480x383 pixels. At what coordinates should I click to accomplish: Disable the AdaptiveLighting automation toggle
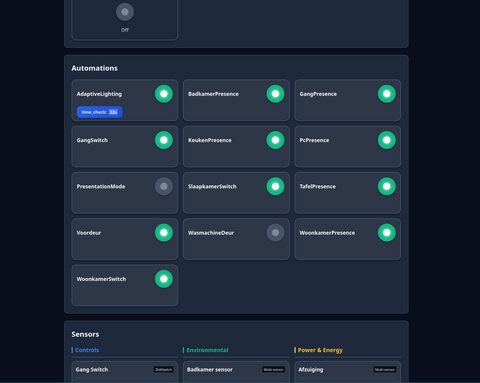(x=164, y=94)
